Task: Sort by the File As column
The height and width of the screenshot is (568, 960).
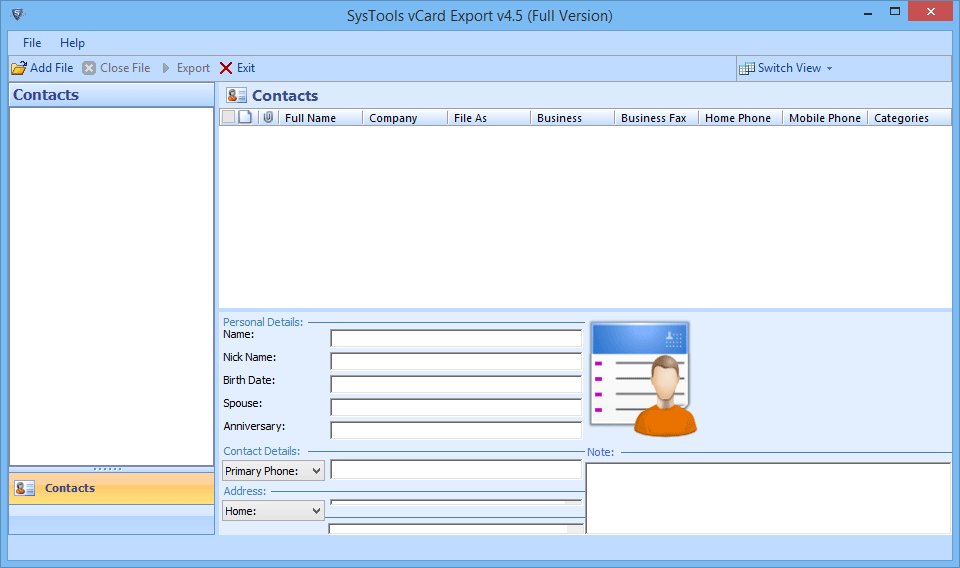Action: pyautogui.click(x=489, y=118)
